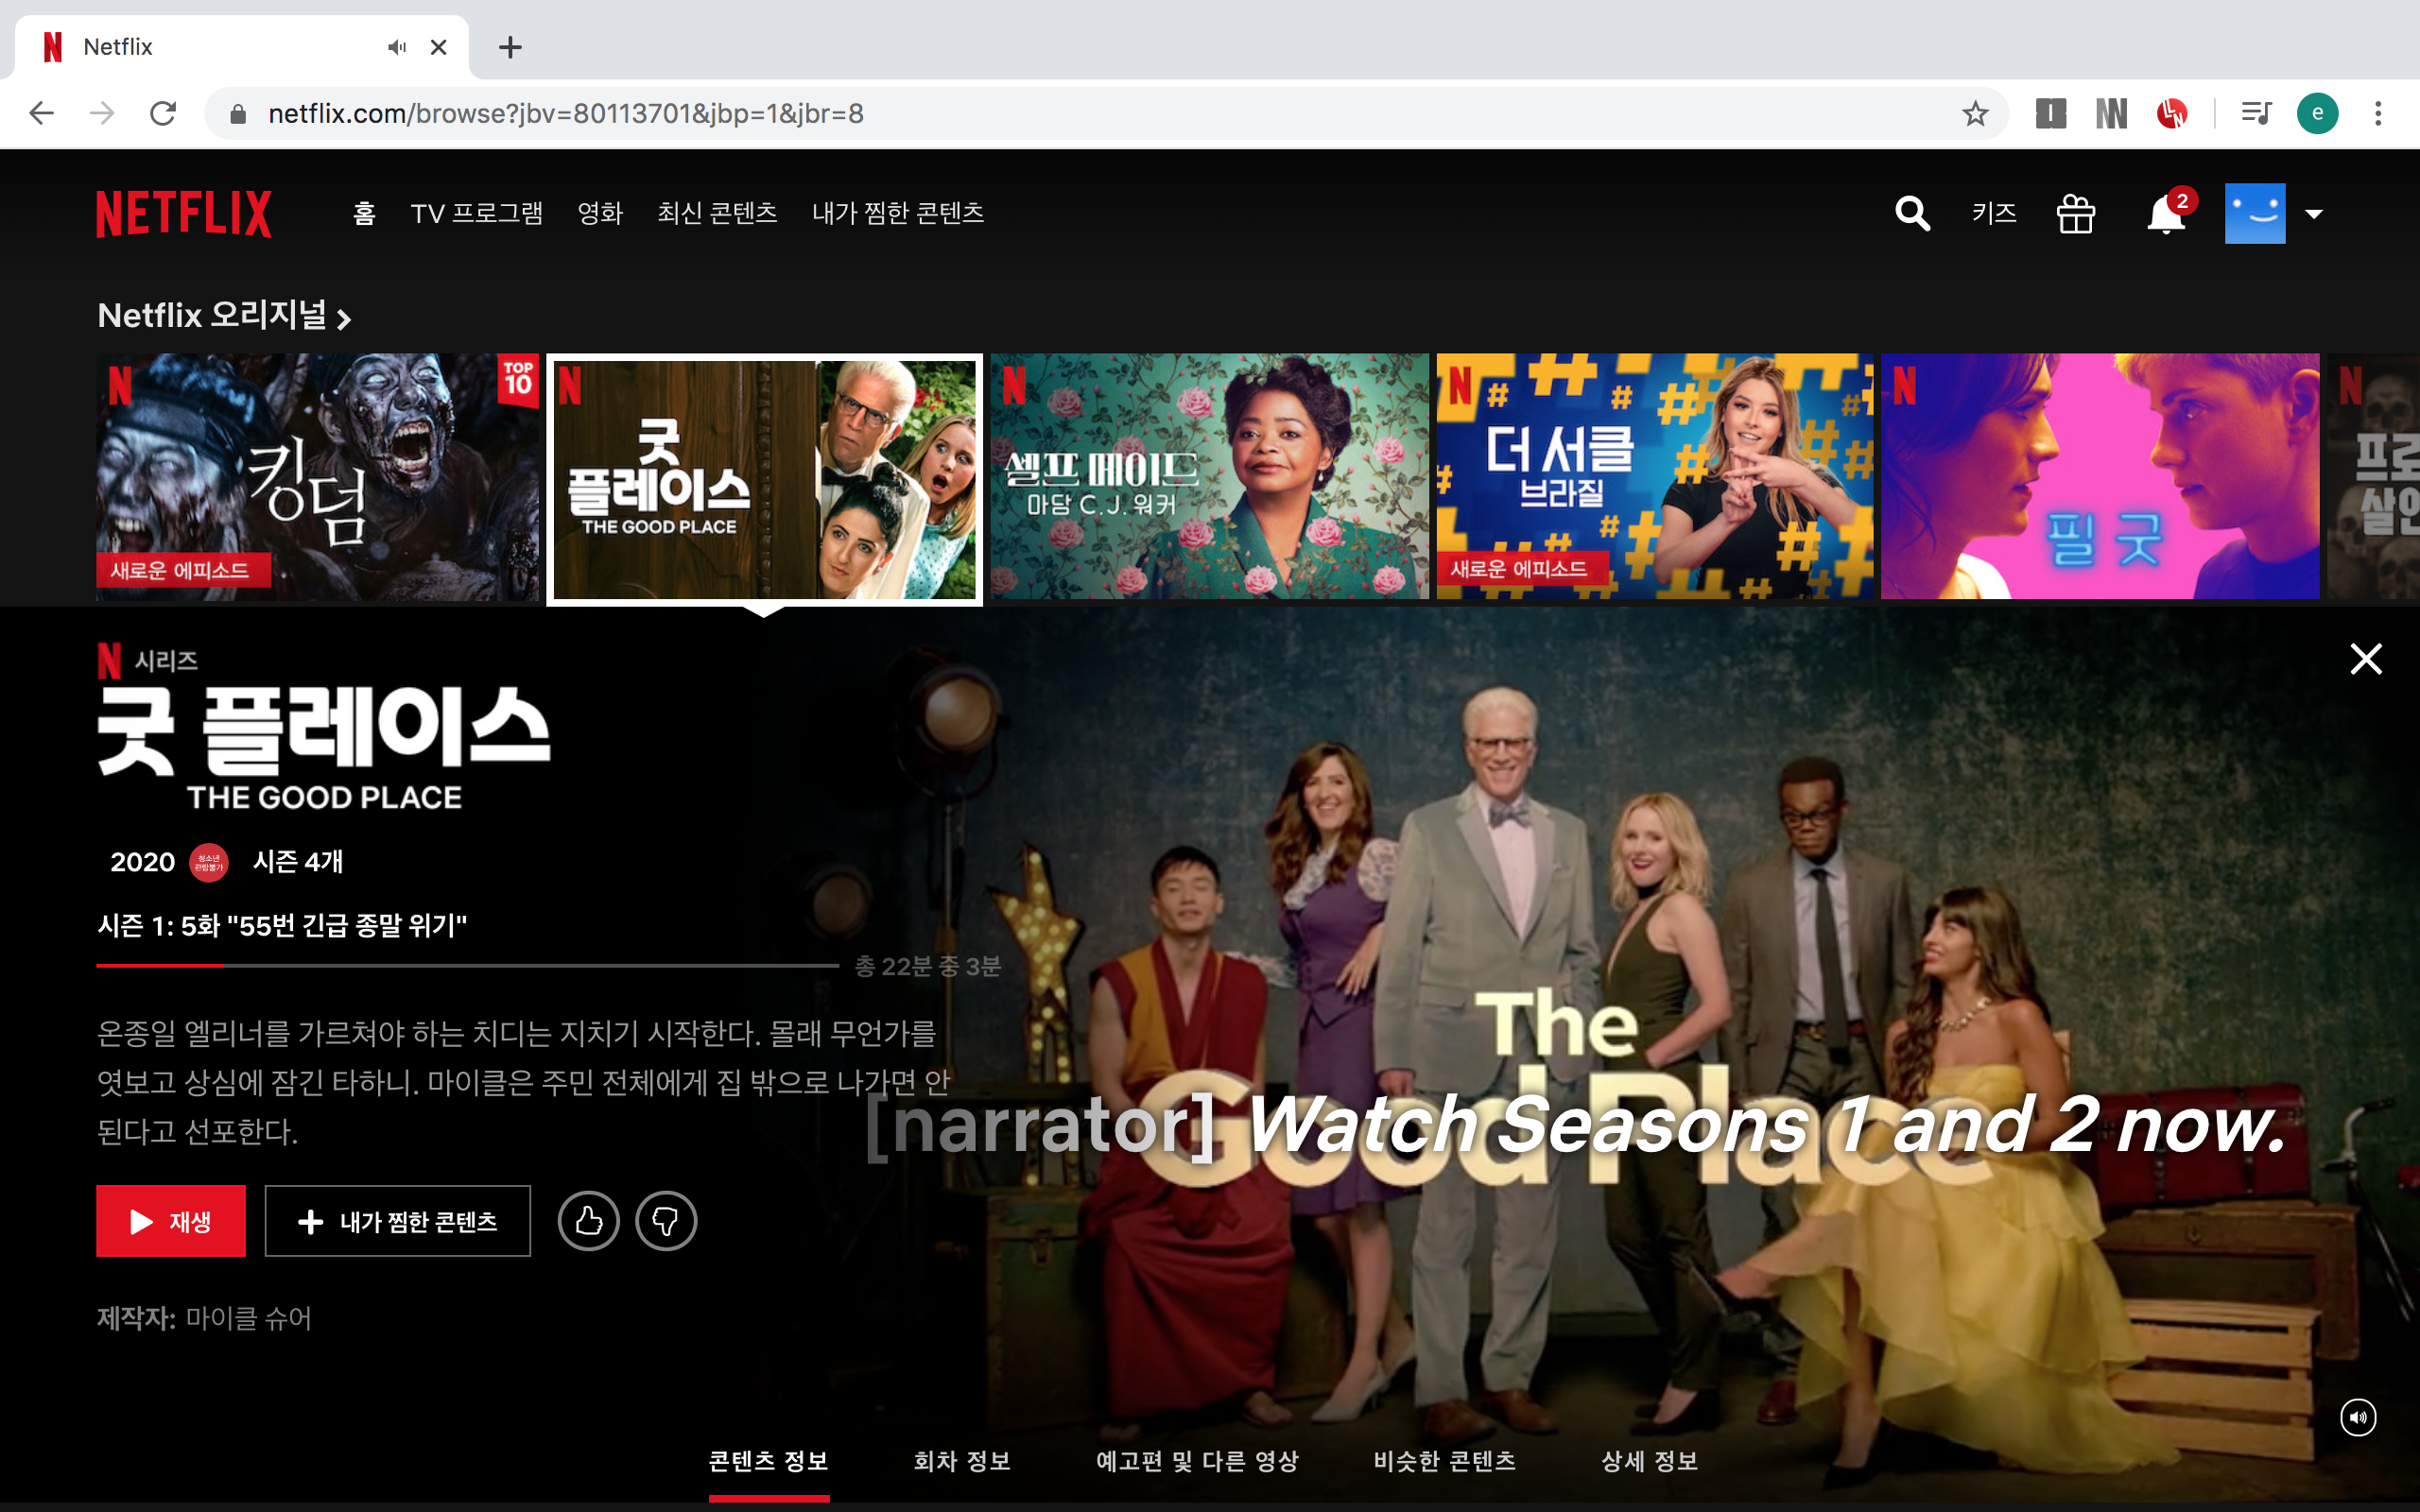Screen dimensions: 2420x1512
Task: Click the lock site info icon
Action: [238, 114]
